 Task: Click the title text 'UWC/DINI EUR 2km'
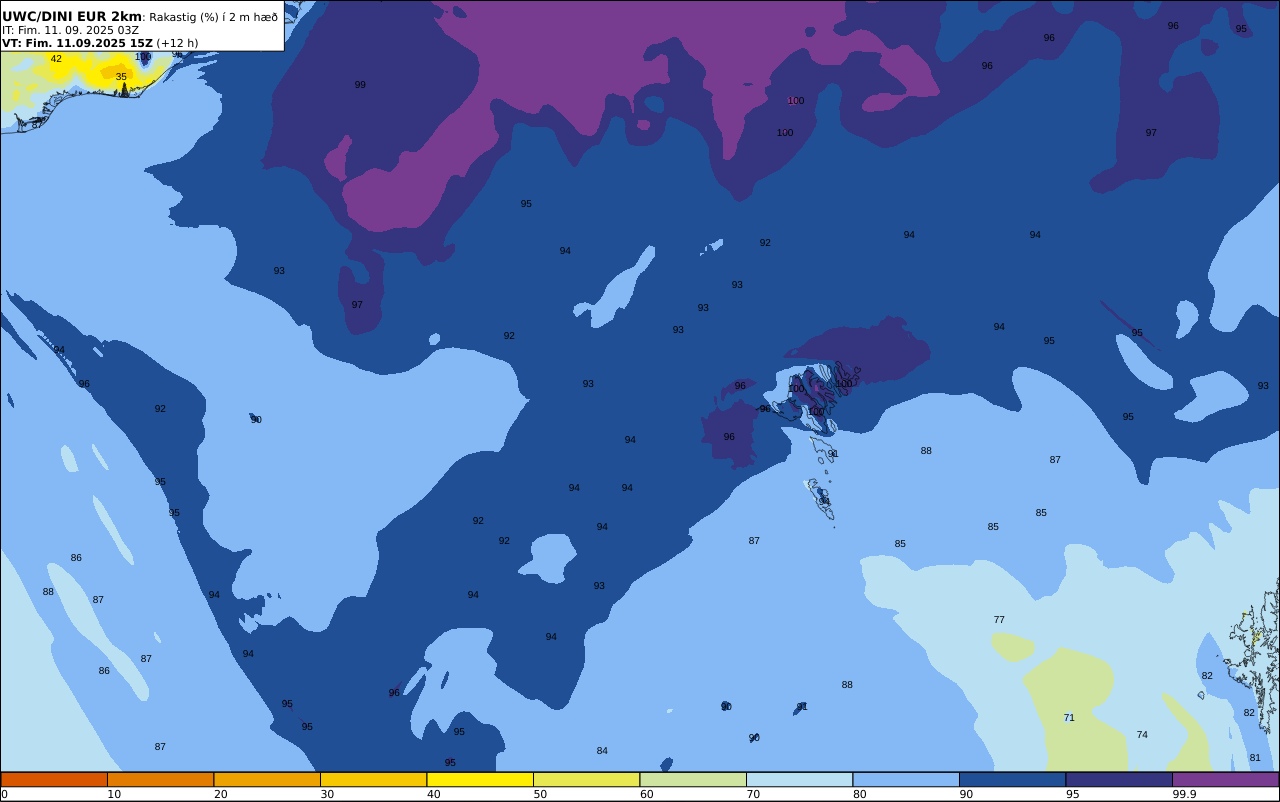pos(72,16)
